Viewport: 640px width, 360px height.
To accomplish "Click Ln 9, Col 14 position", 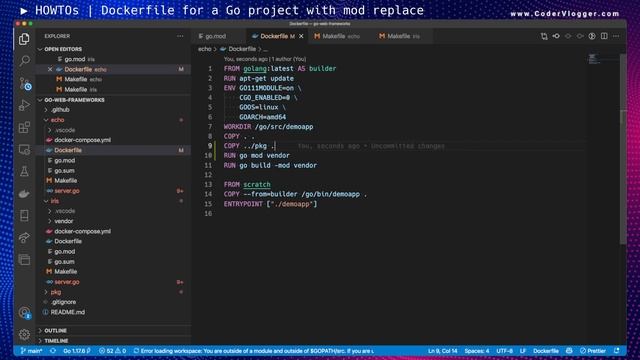I will click(x=442, y=351).
